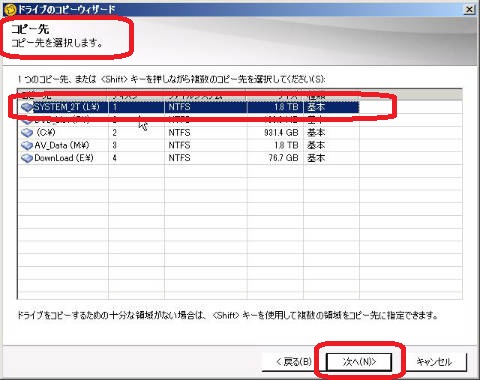Click 基本 type cell in the DownLoad row
The height and width of the screenshot is (380, 480).
316,158
